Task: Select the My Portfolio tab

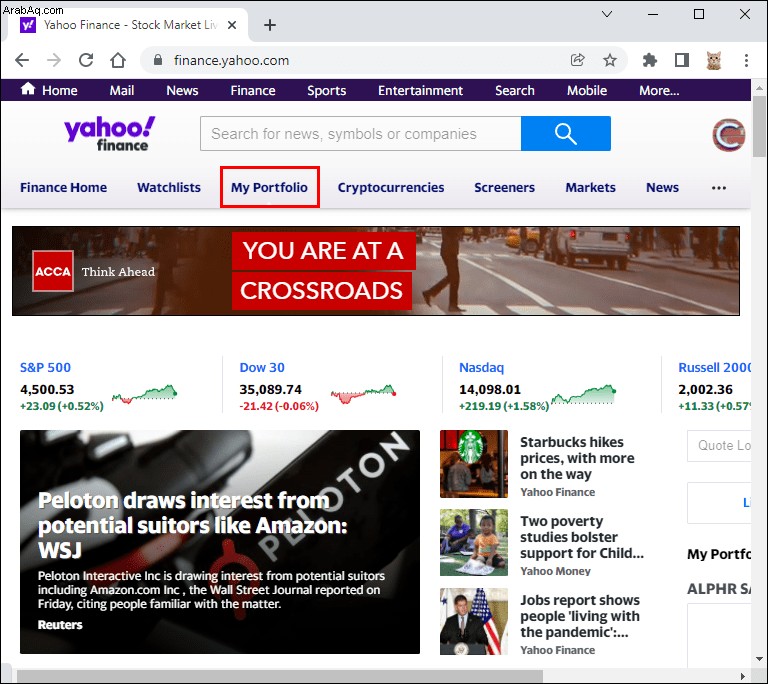Action: point(269,188)
